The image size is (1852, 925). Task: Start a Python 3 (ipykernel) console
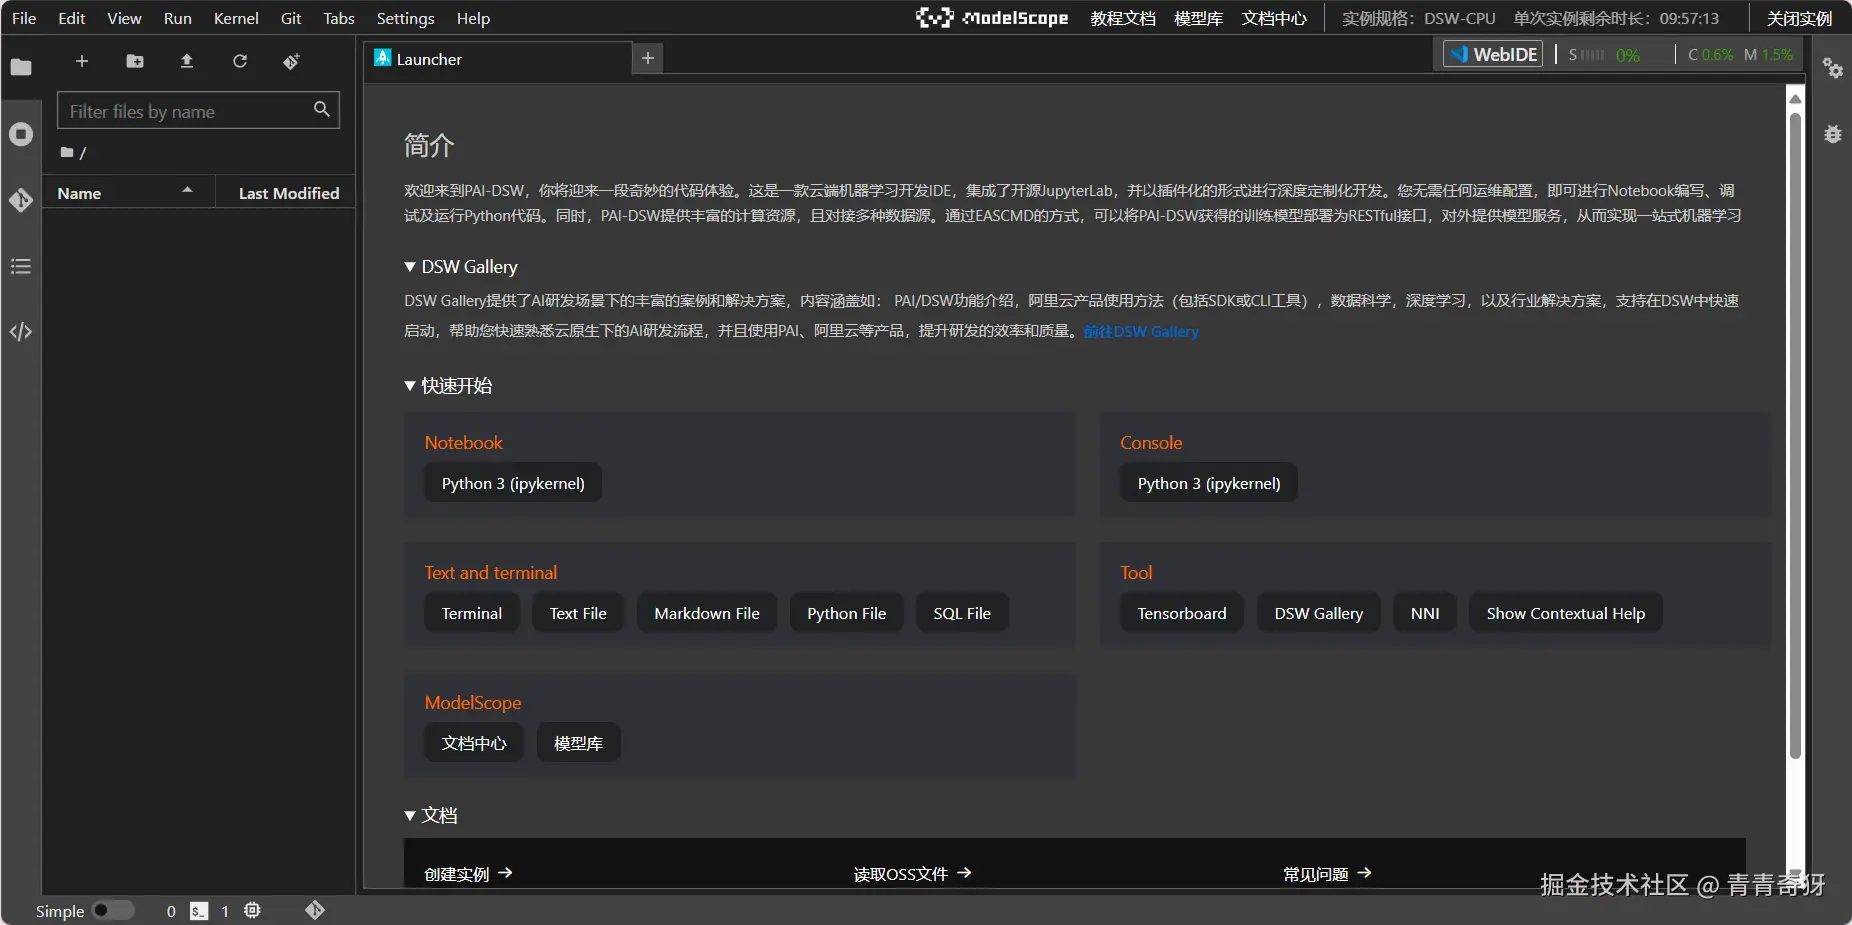click(x=1209, y=483)
